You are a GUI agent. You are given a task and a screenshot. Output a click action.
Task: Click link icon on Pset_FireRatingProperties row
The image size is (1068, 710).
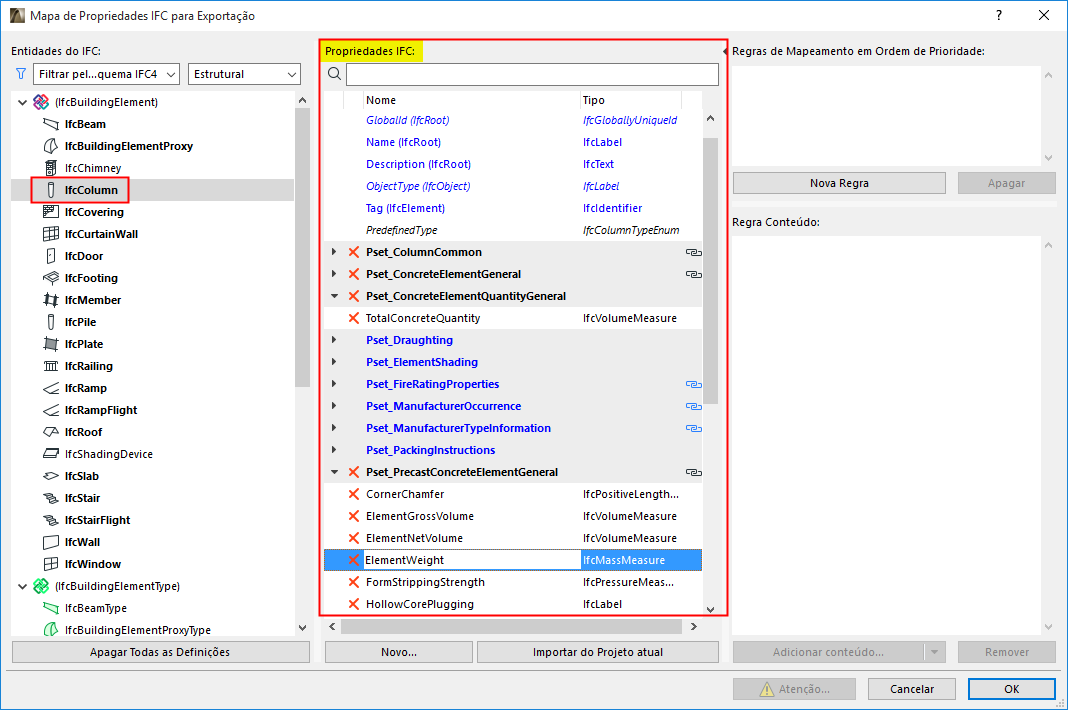coord(693,384)
